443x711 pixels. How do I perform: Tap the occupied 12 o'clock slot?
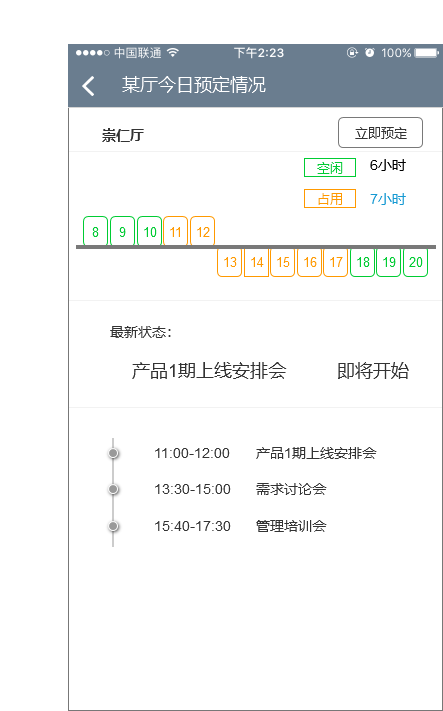click(203, 231)
